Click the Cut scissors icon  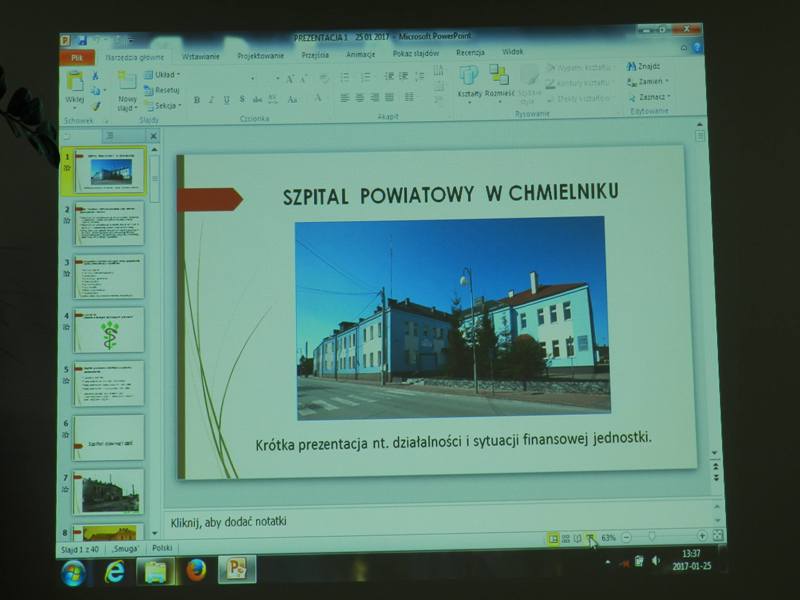tap(95, 76)
